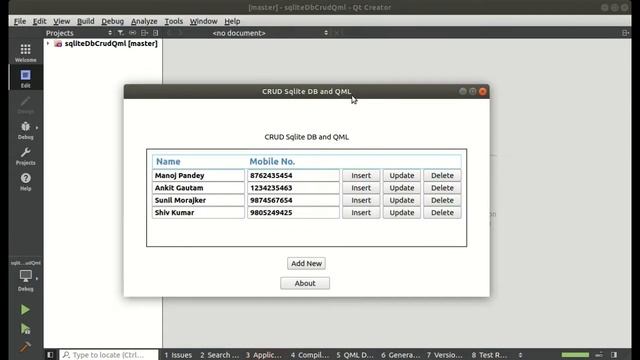Split editor icon at top right
The height and width of the screenshot is (360, 640).
tap(625, 33)
